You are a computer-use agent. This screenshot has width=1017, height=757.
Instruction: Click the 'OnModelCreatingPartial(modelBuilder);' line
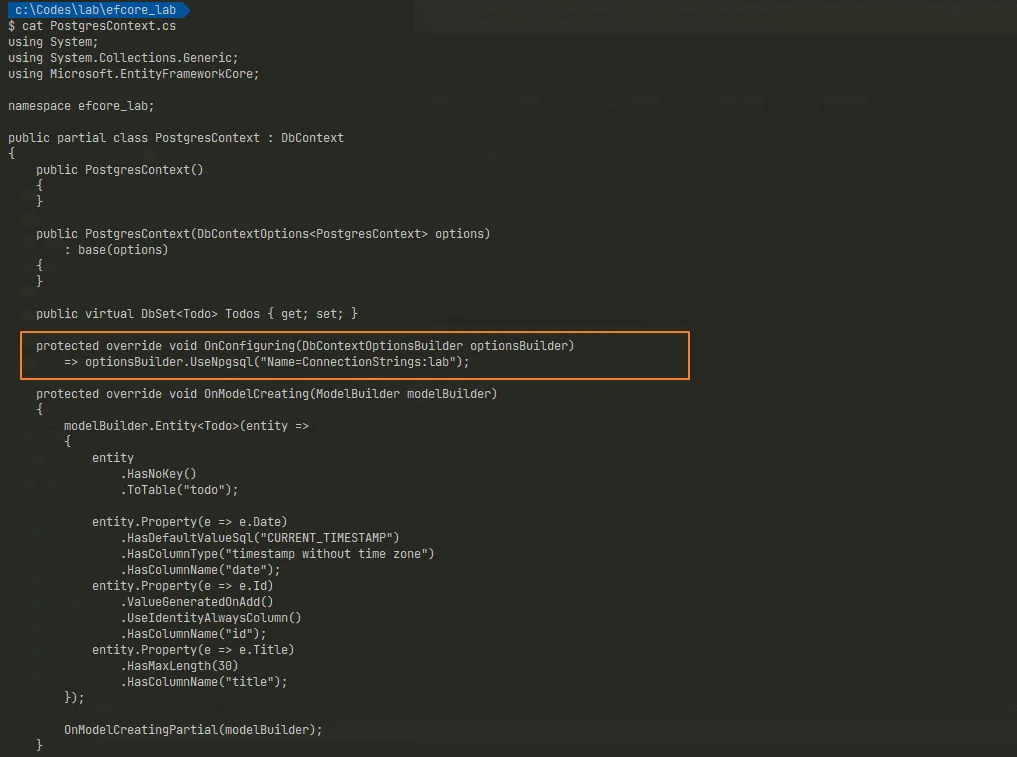coord(193,730)
